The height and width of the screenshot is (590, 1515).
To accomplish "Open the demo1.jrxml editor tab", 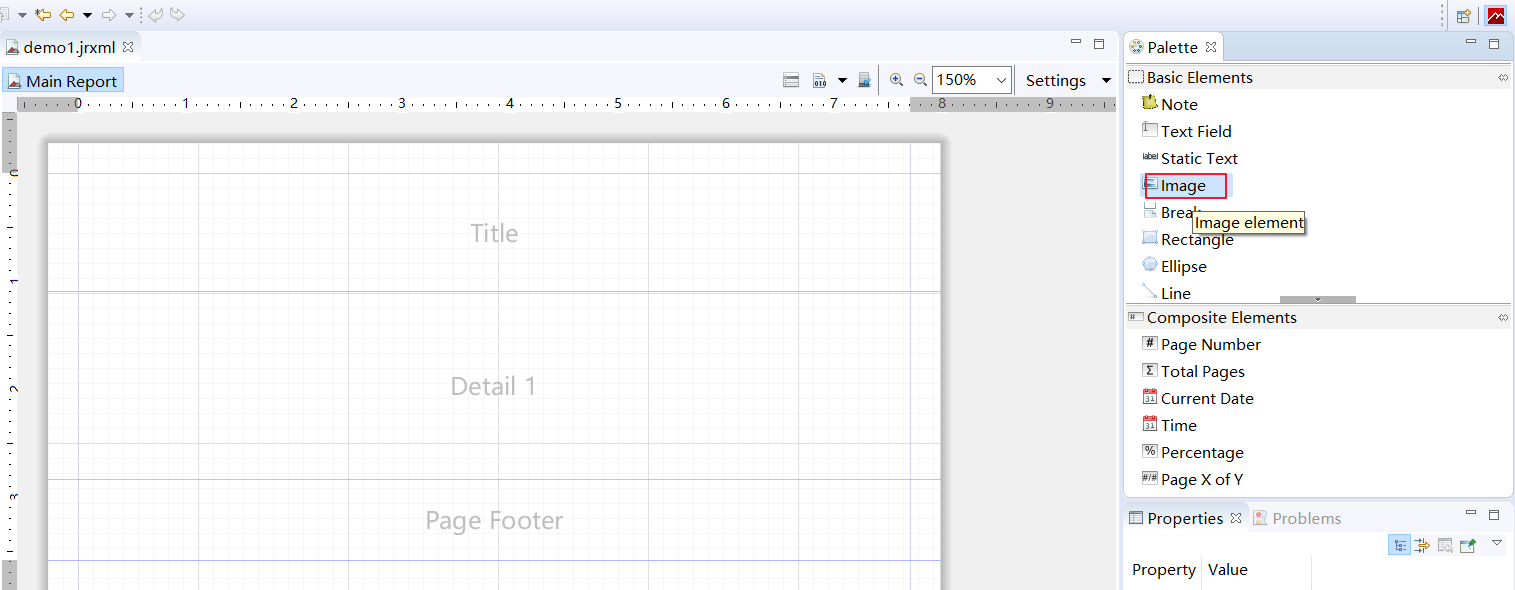I will (x=69, y=47).
